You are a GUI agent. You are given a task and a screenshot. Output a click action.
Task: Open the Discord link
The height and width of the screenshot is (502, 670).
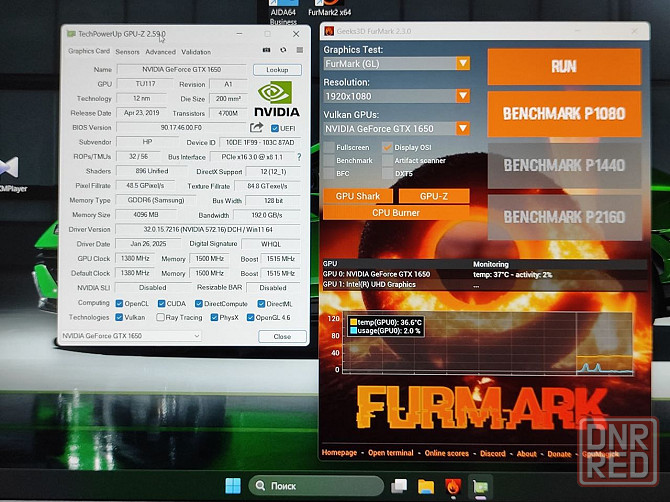[493, 453]
